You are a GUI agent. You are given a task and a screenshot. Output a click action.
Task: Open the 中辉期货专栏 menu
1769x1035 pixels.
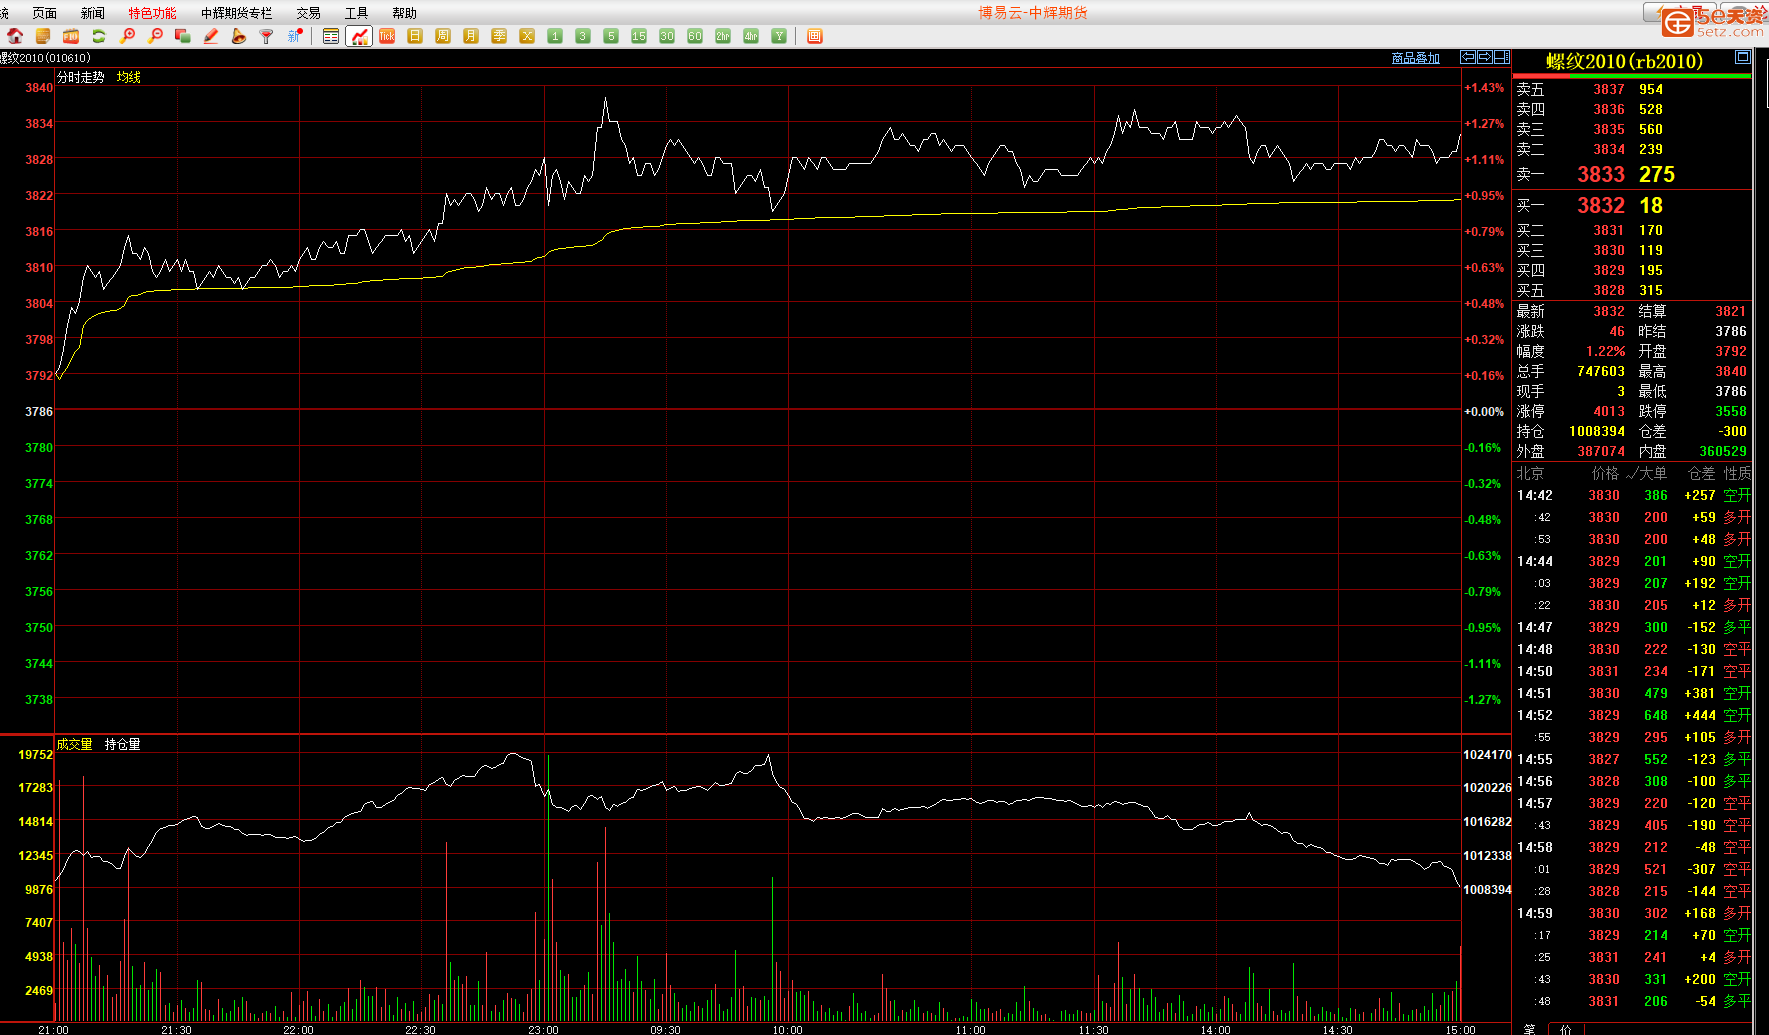(x=236, y=13)
